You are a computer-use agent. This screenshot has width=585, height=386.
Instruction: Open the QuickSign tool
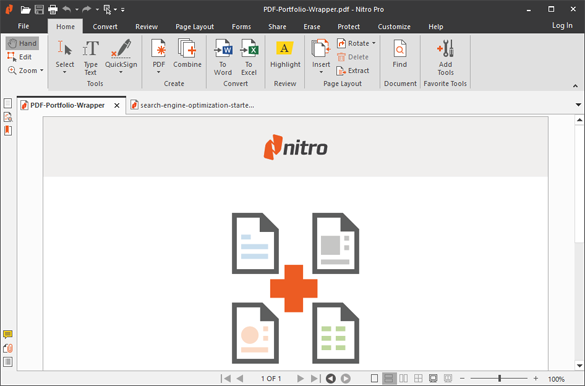(x=121, y=53)
